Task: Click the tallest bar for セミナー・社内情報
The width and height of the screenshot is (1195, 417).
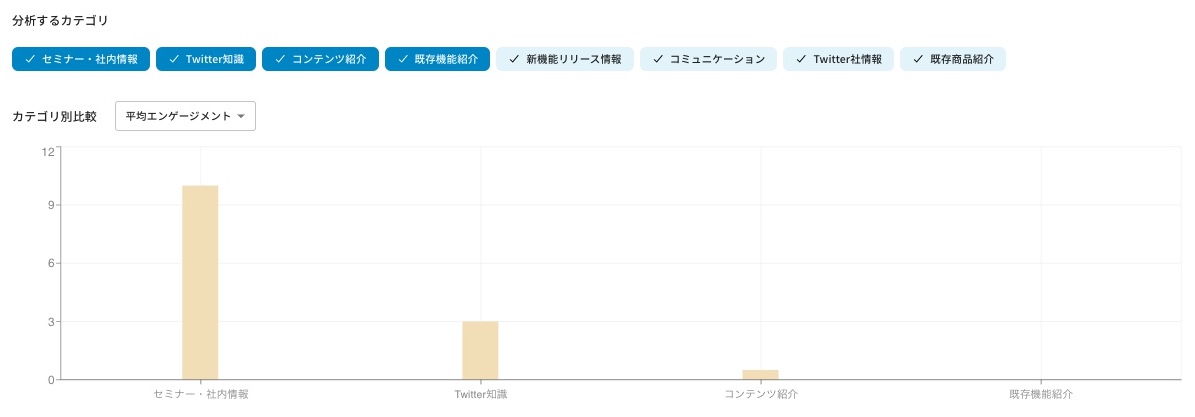Action: (x=200, y=282)
